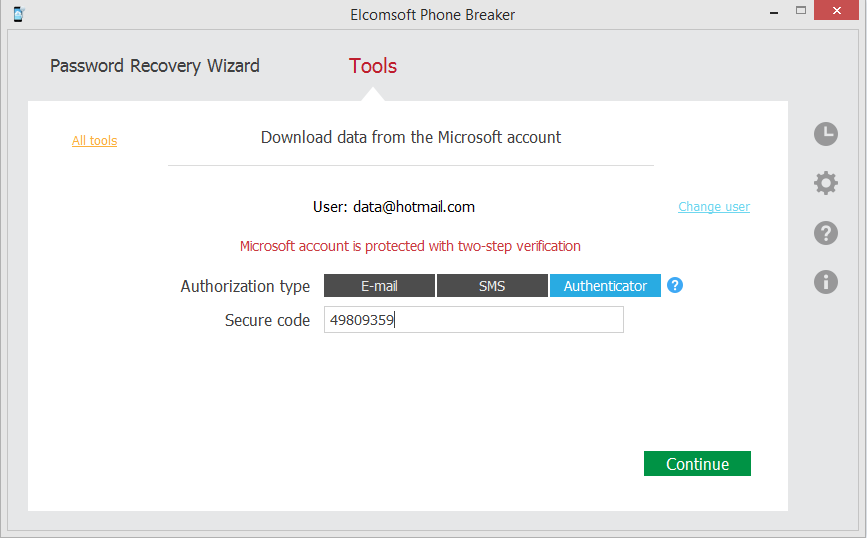Click the Elcomsoft app icon in title bar

[18, 14]
